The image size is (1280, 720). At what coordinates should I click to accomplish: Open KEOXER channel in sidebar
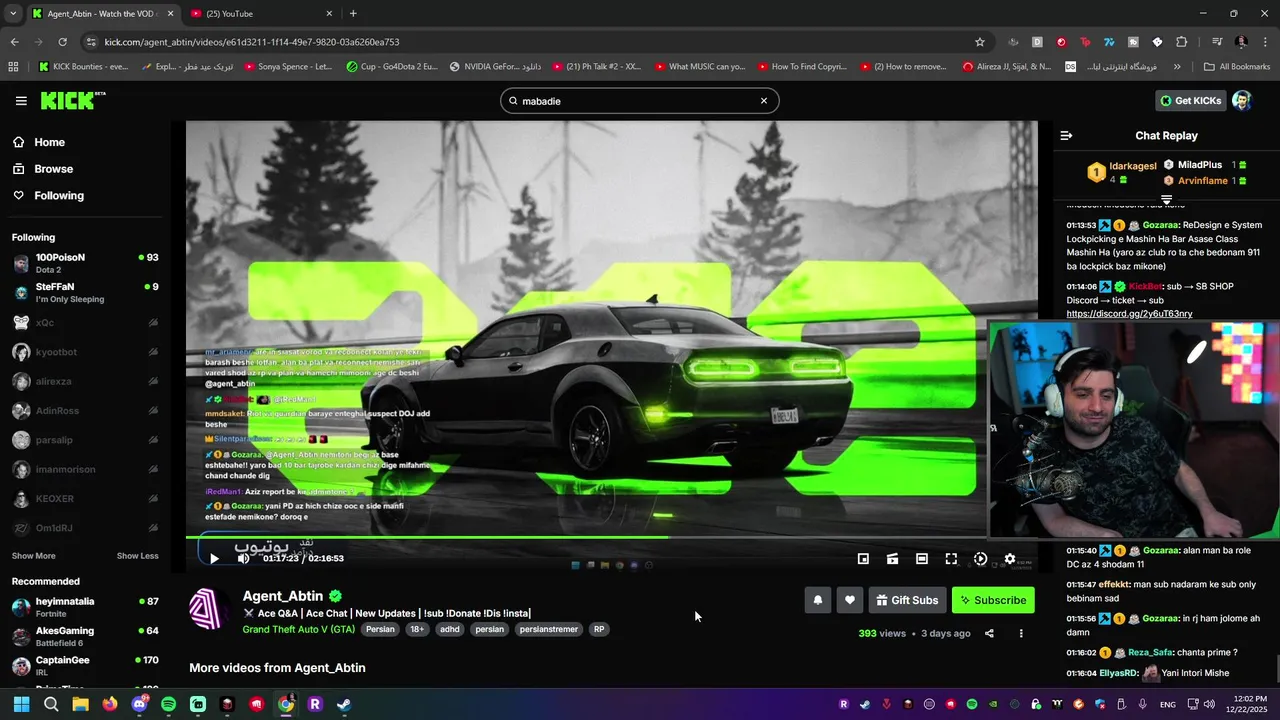(x=85, y=499)
